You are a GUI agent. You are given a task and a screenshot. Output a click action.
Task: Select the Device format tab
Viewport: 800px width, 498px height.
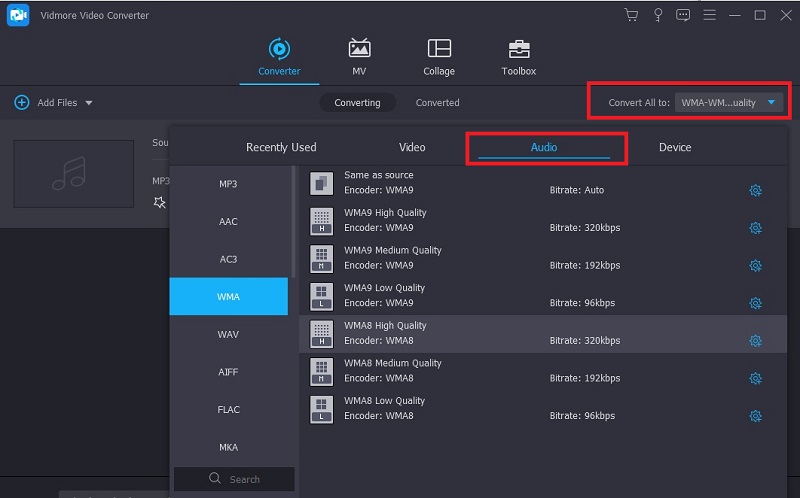(x=675, y=147)
